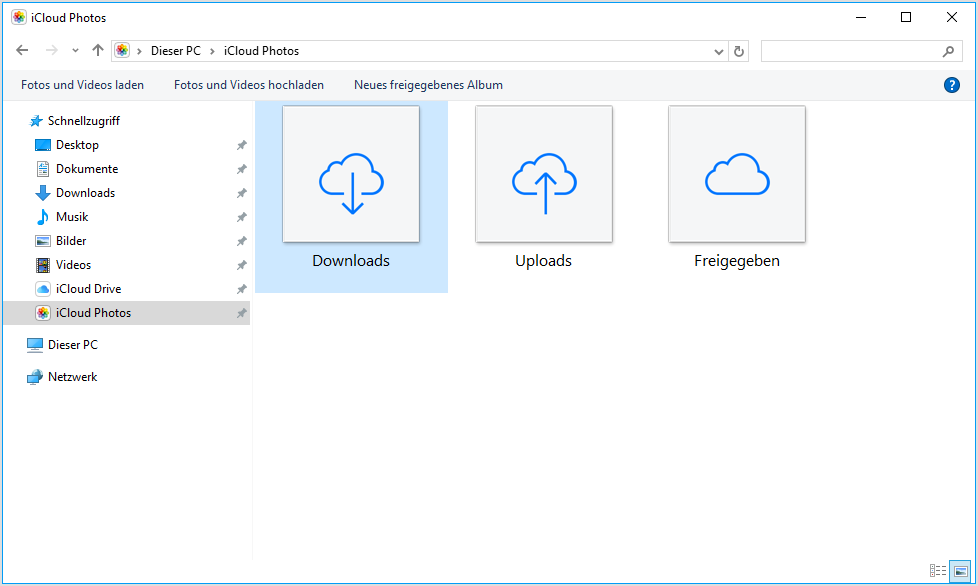Screen dimensions: 978x586
Task: Open the Freigegeben cloud icon
Action: 736,173
